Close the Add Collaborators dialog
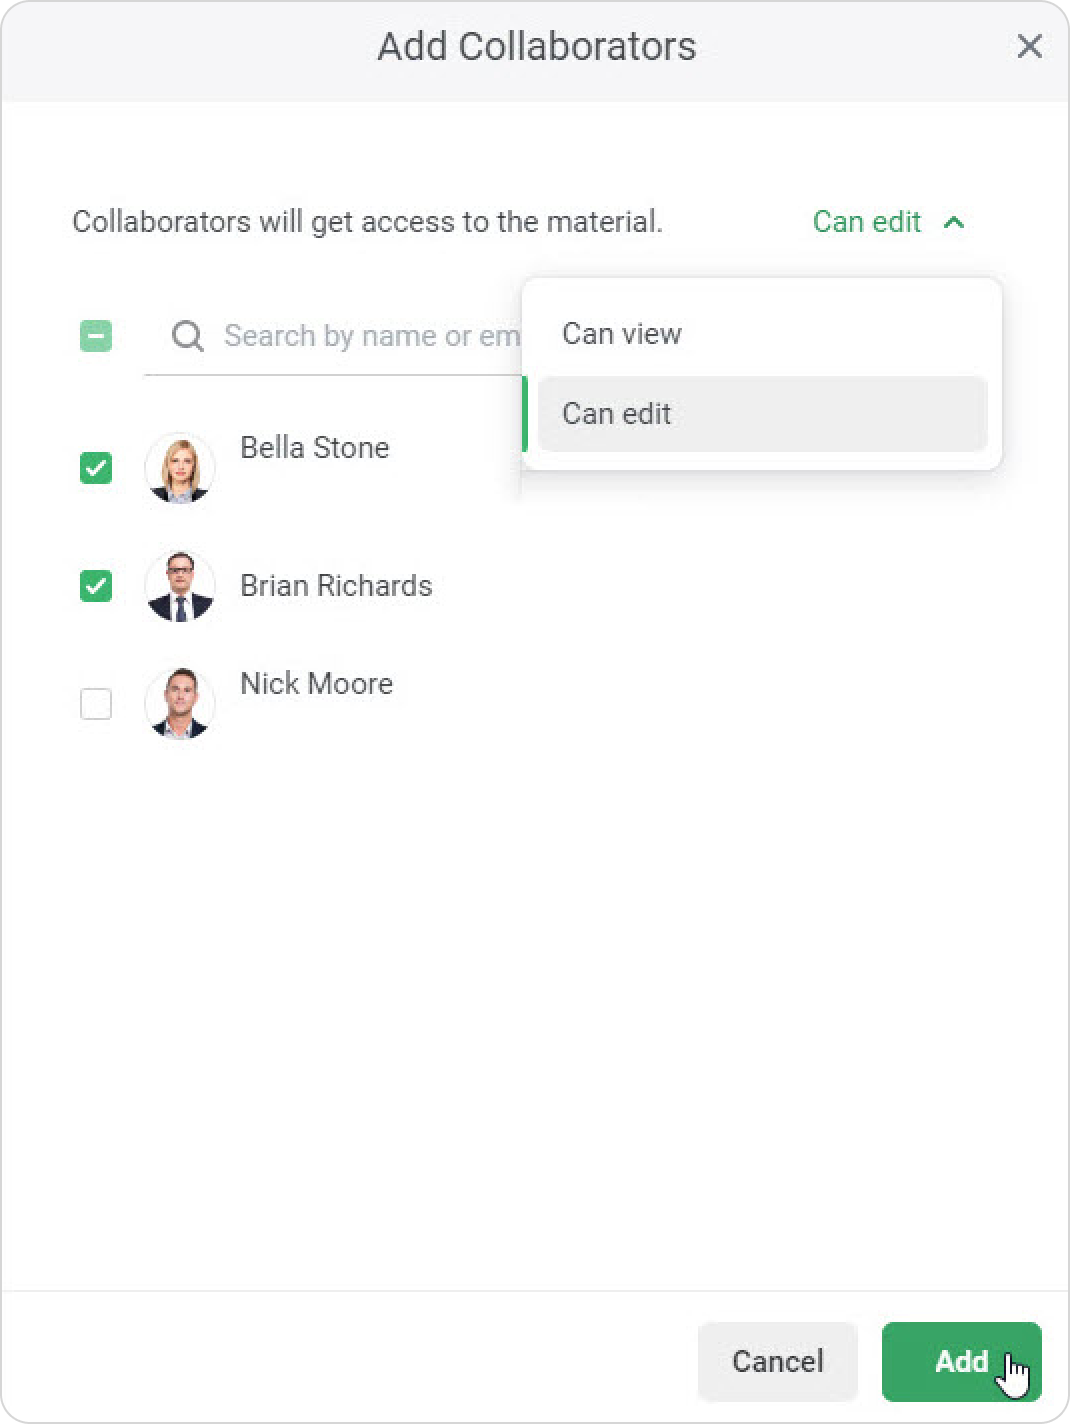This screenshot has height=1424, width=1070. pyautogui.click(x=1029, y=47)
